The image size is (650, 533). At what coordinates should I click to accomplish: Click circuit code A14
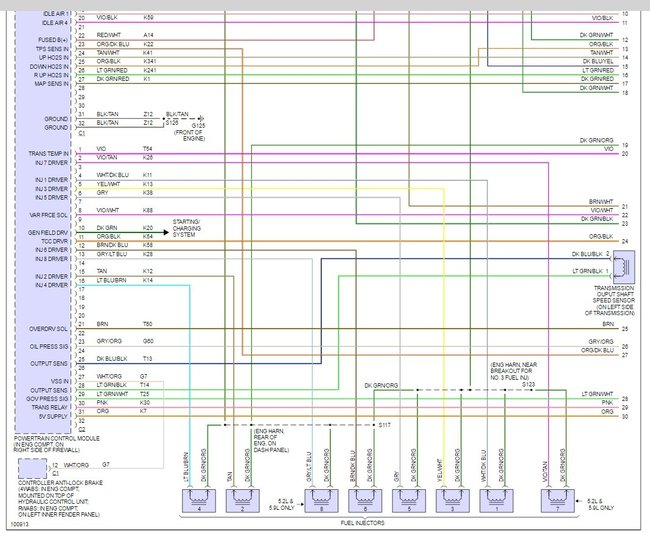[148, 35]
